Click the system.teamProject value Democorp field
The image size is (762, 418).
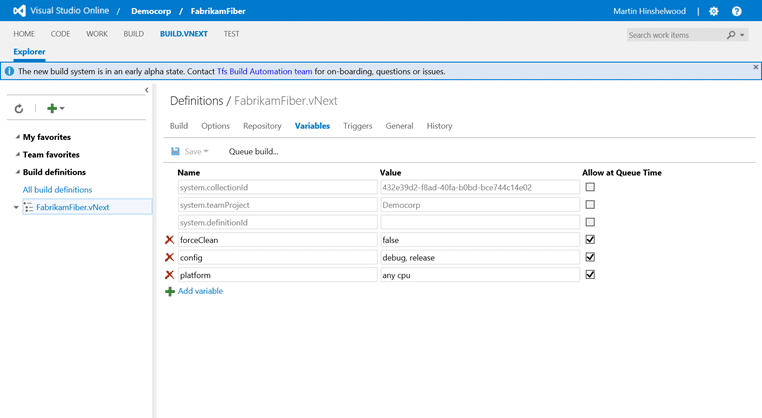pos(480,205)
